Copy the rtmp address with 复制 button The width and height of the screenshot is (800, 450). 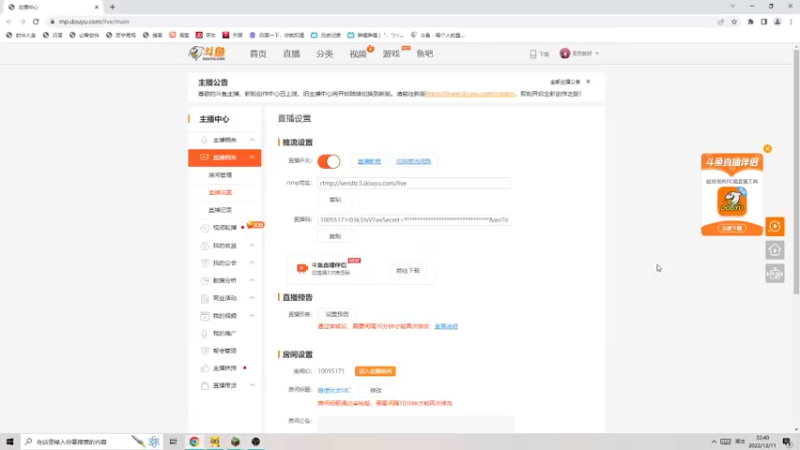click(x=335, y=199)
